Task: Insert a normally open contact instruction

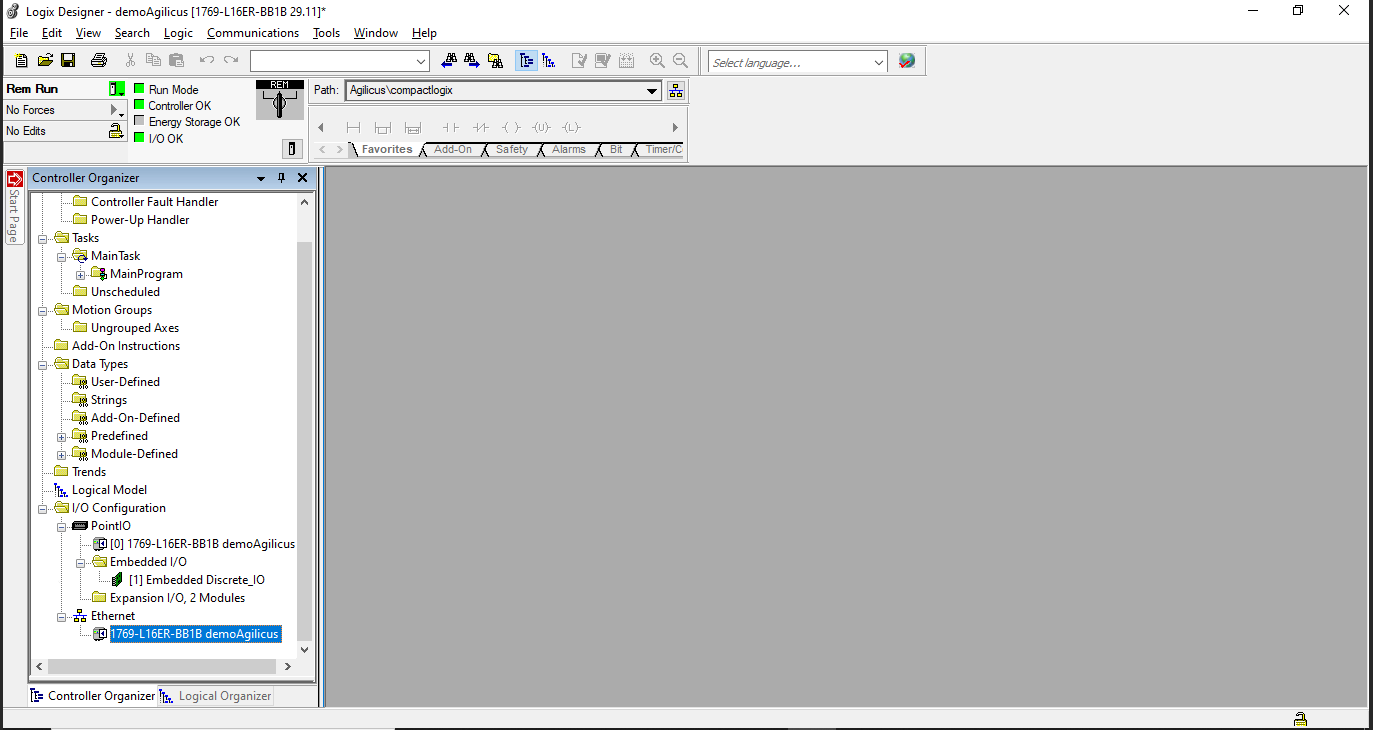Action: click(450, 127)
